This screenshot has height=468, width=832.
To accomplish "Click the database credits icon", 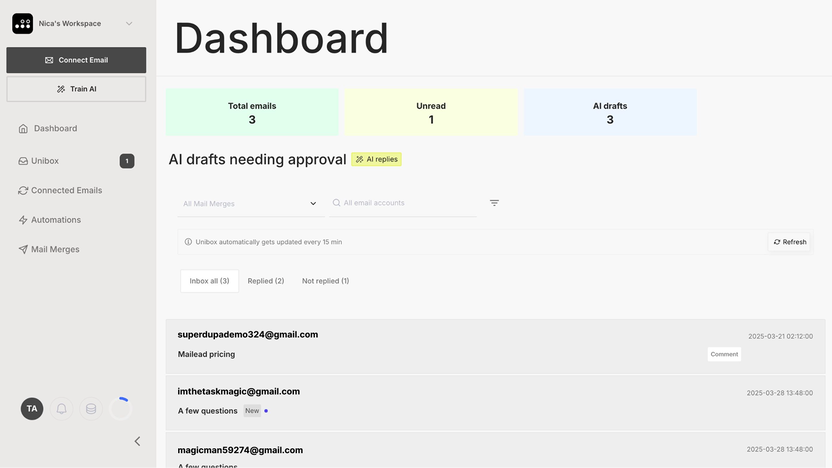I will point(91,409).
